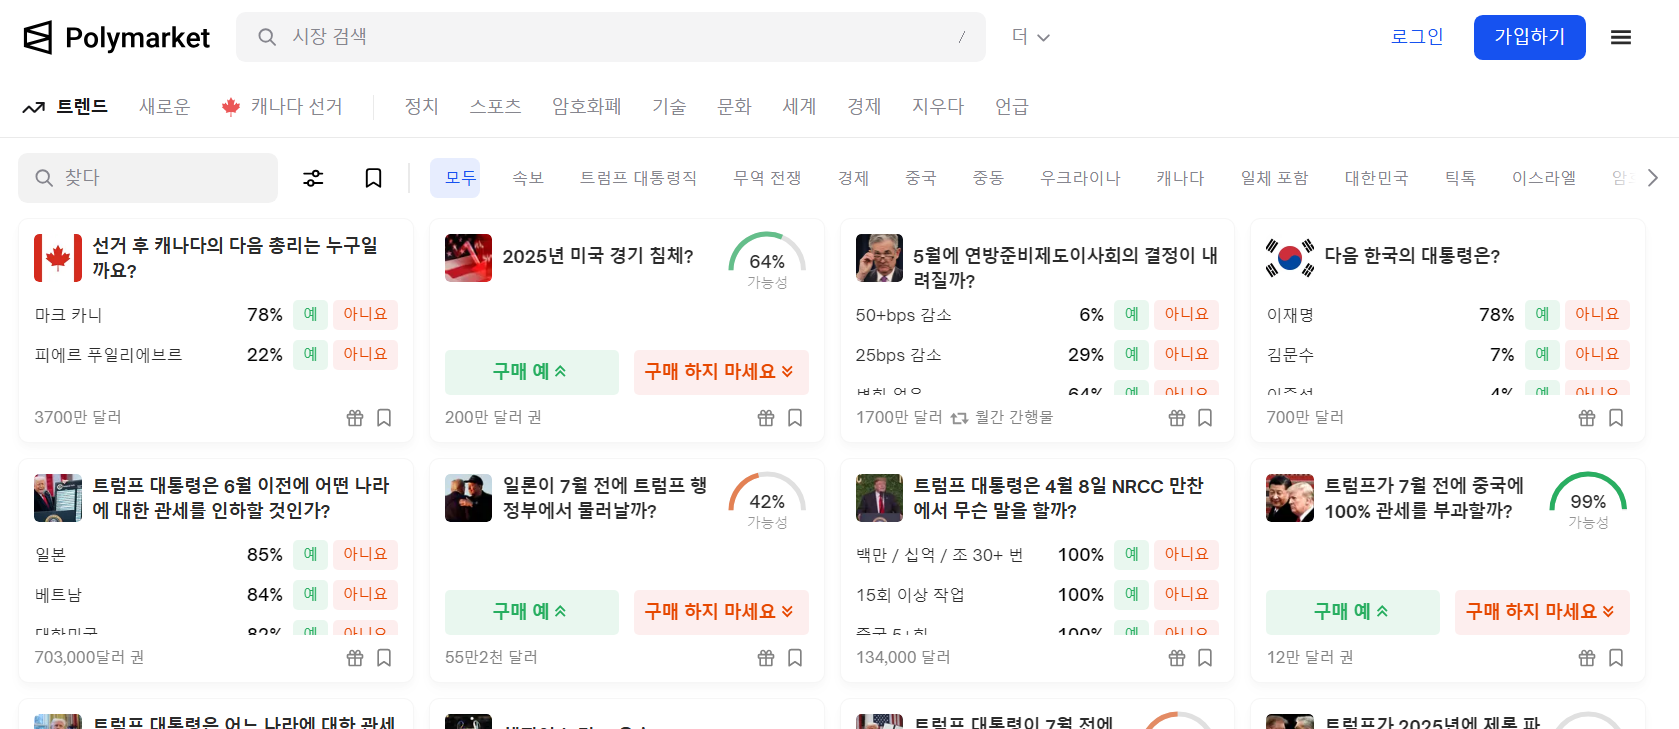Click the filter sliders icon

pyautogui.click(x=313, y=178)
